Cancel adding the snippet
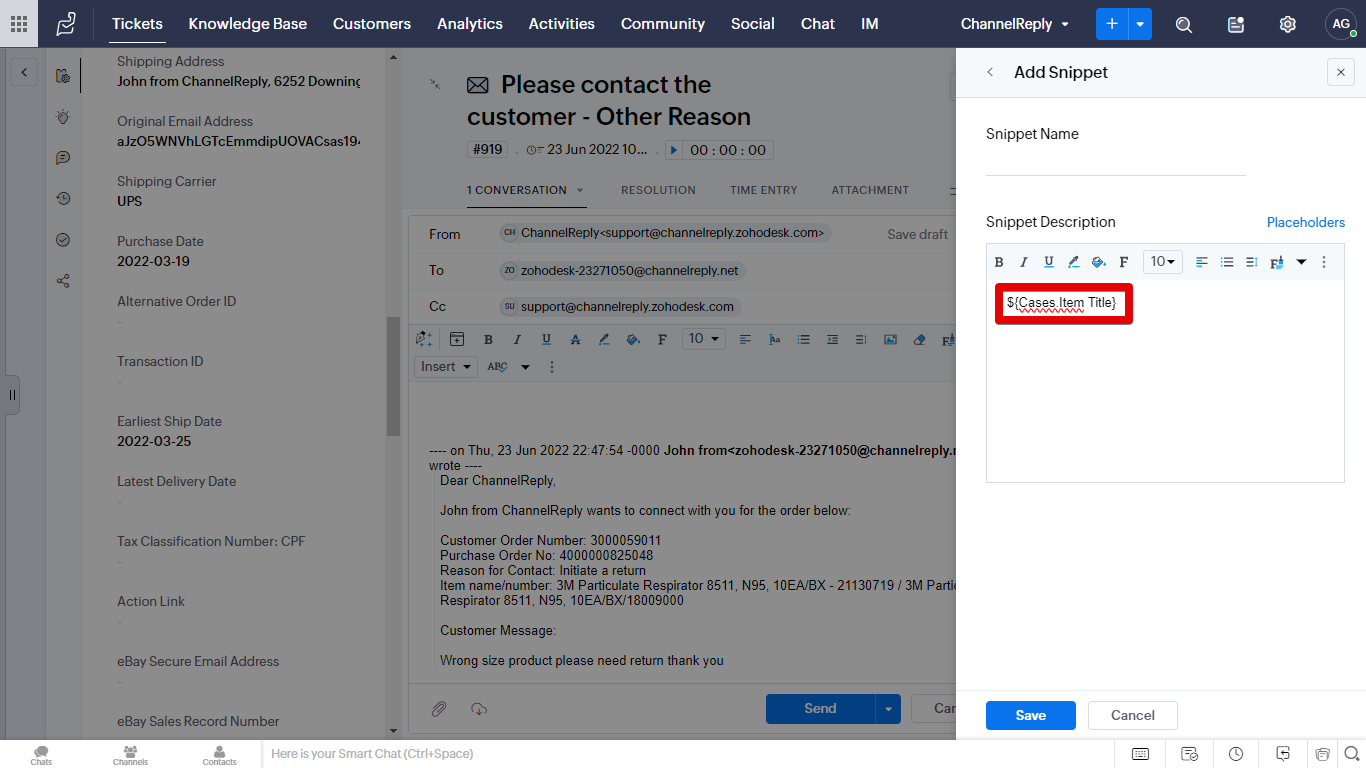This screenshot has height=768, width=1366. [x=1133, y=715]
